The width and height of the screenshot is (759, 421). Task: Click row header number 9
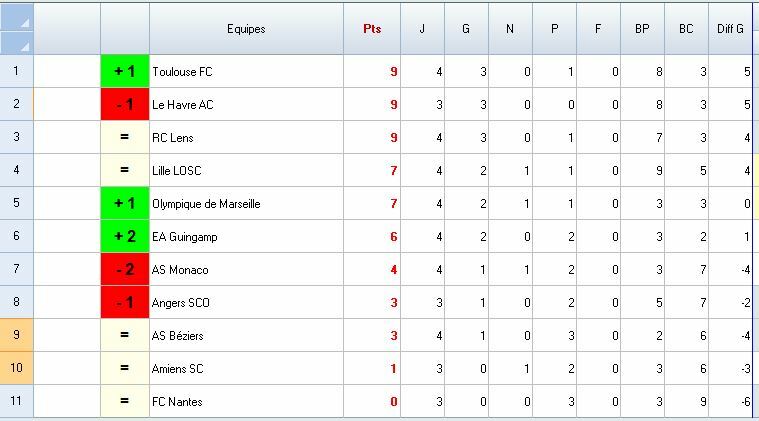pyautogui.click(x=16, y=336)
